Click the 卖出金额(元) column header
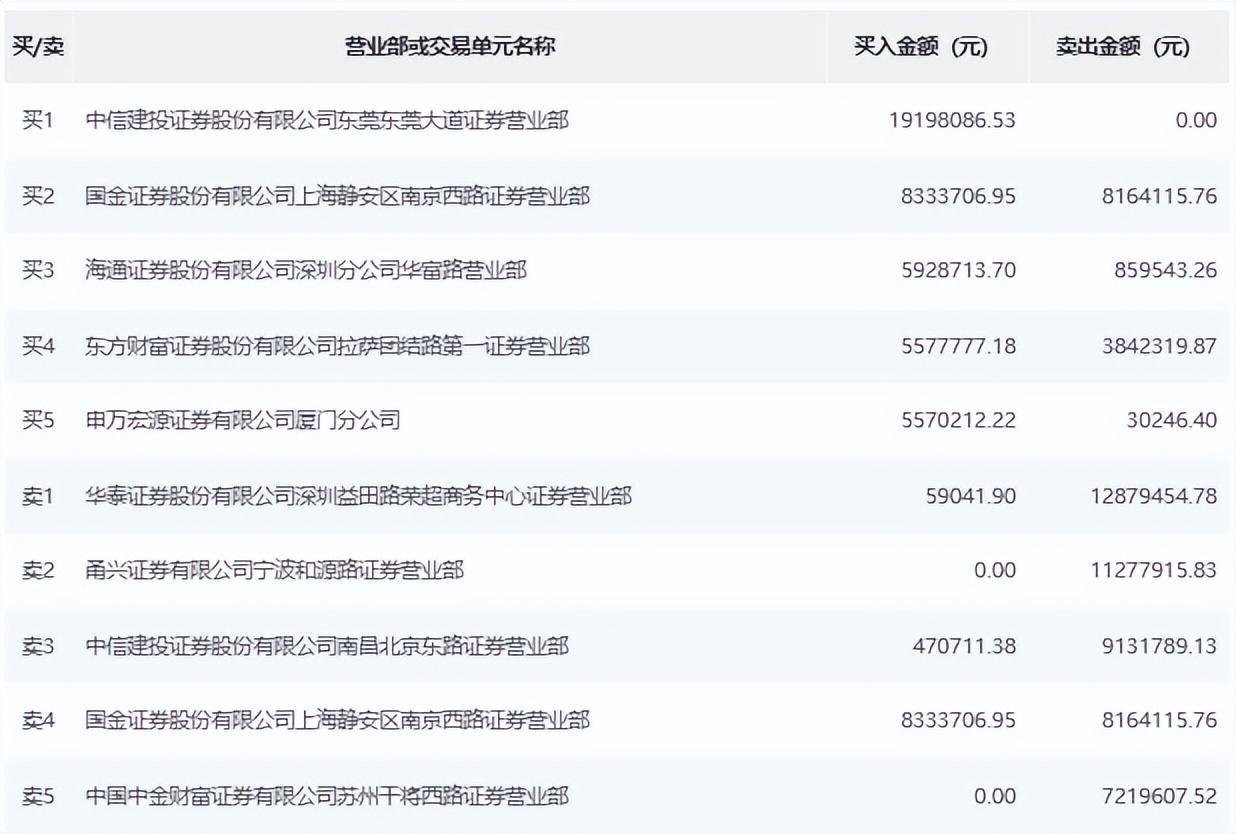 [1123, 47]
